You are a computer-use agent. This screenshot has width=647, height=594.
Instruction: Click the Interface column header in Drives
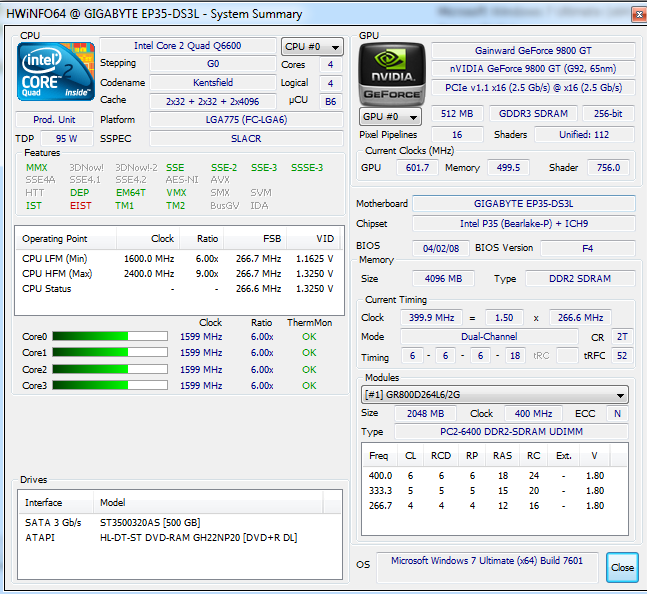56,502
